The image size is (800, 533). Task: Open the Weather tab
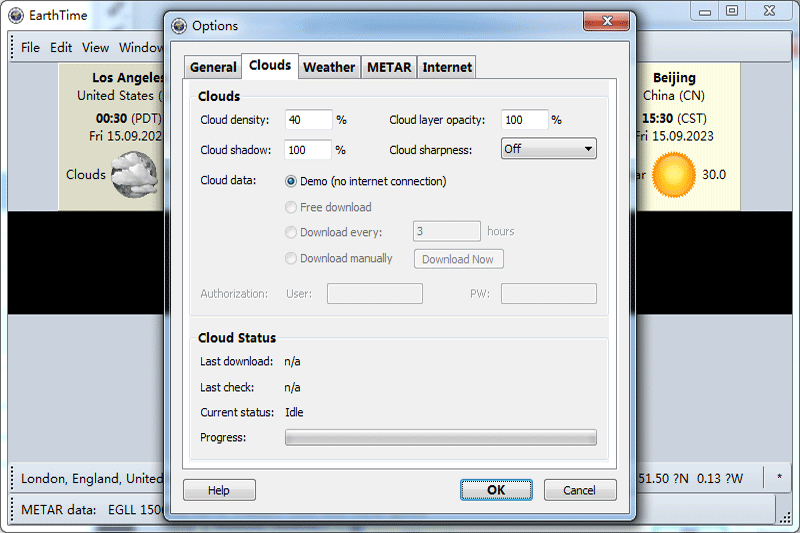click(329, 67)
